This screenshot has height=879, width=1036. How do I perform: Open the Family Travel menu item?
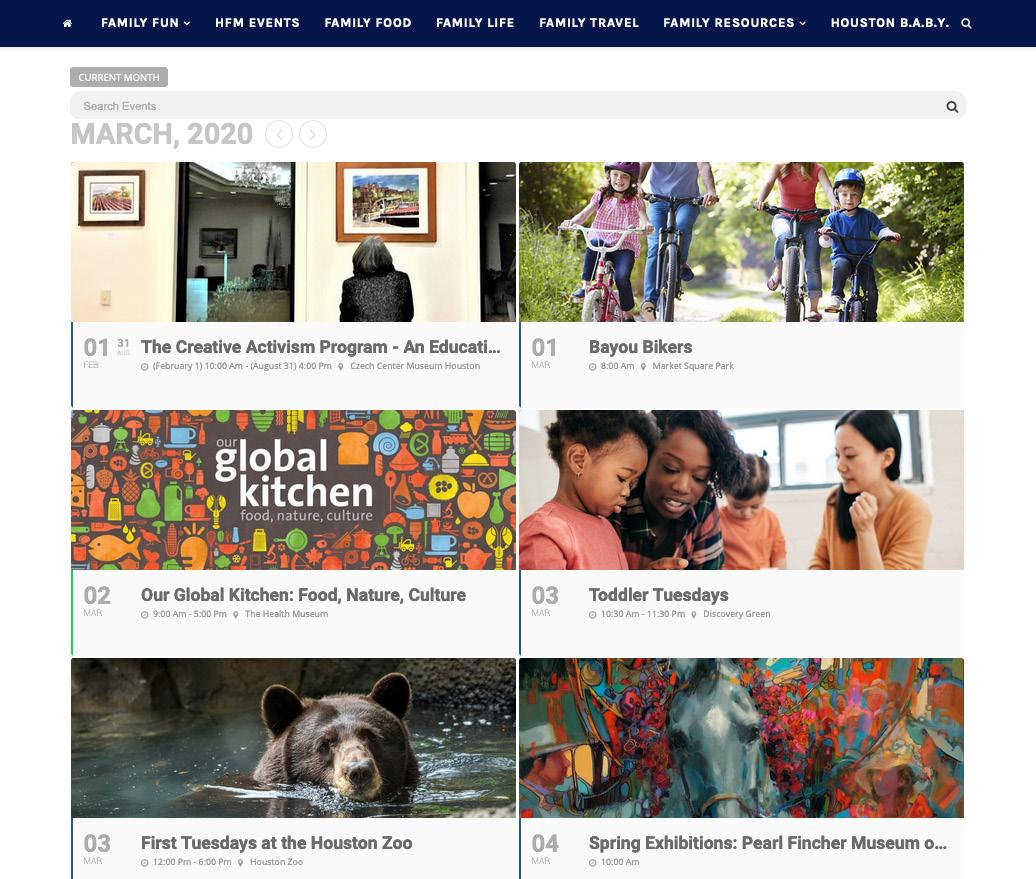pos(589,23)
